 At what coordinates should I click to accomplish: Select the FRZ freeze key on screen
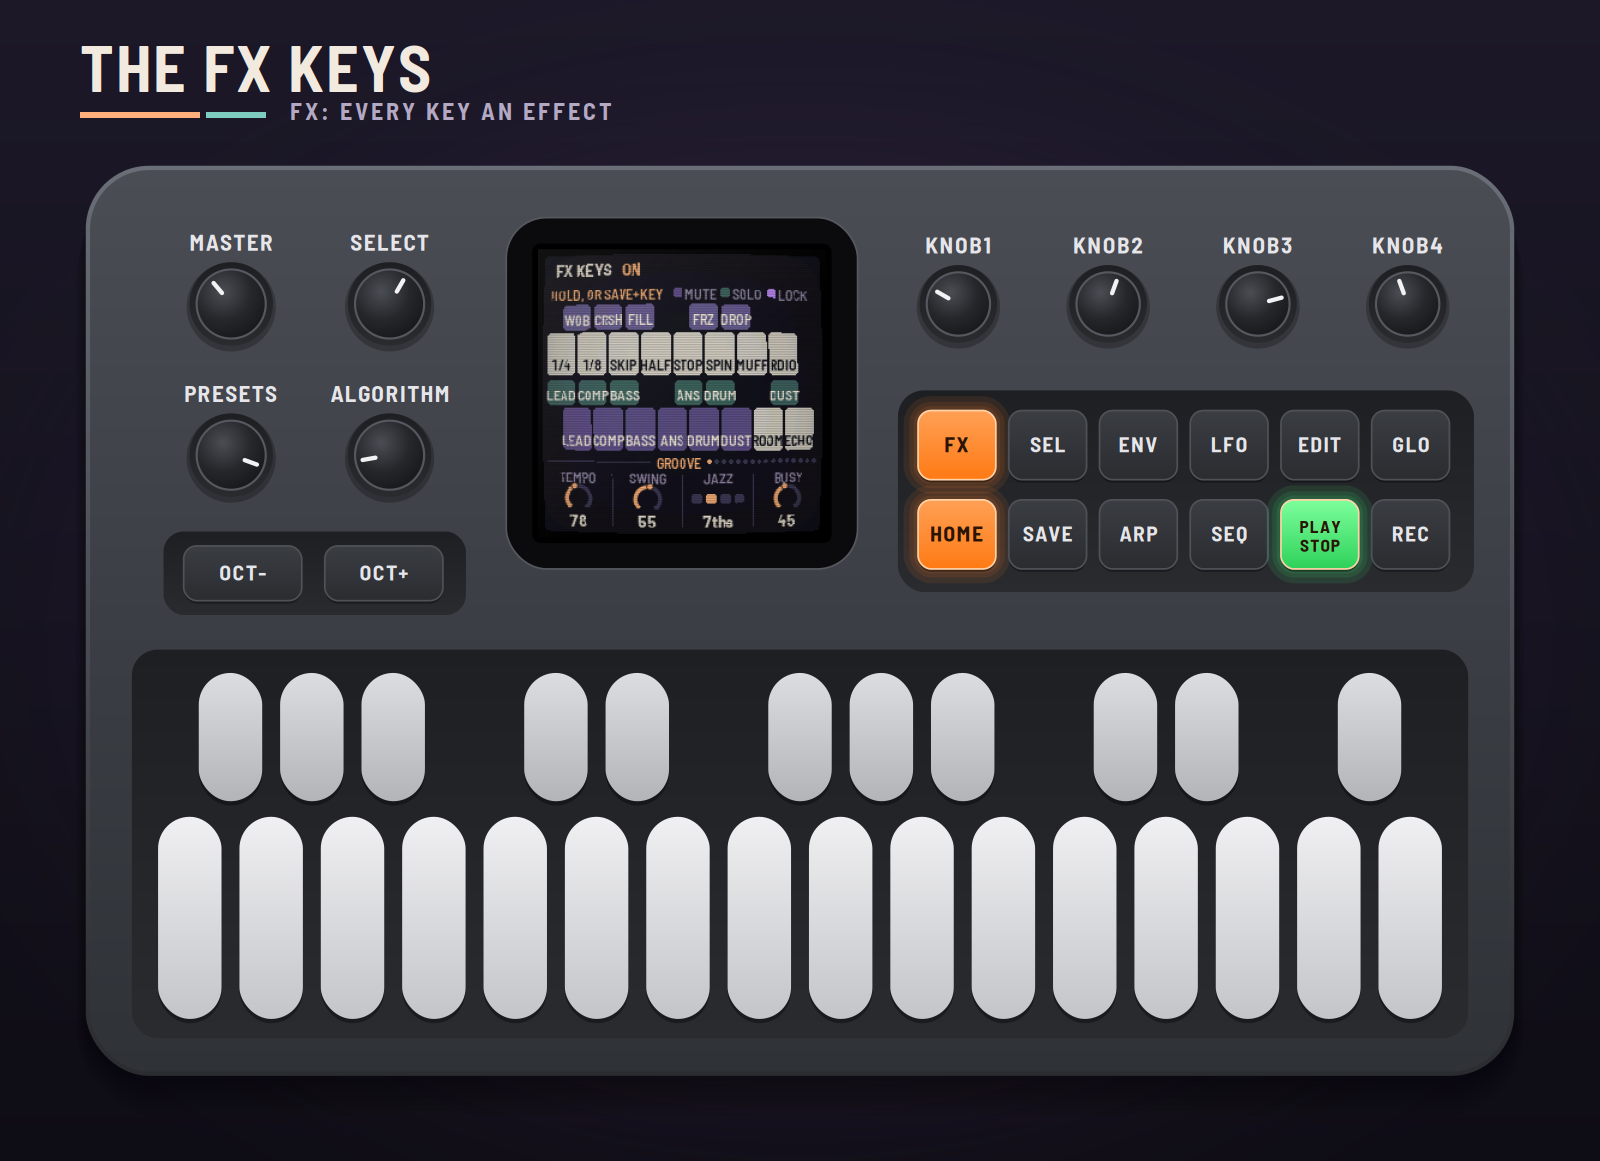tap(703, 316)
